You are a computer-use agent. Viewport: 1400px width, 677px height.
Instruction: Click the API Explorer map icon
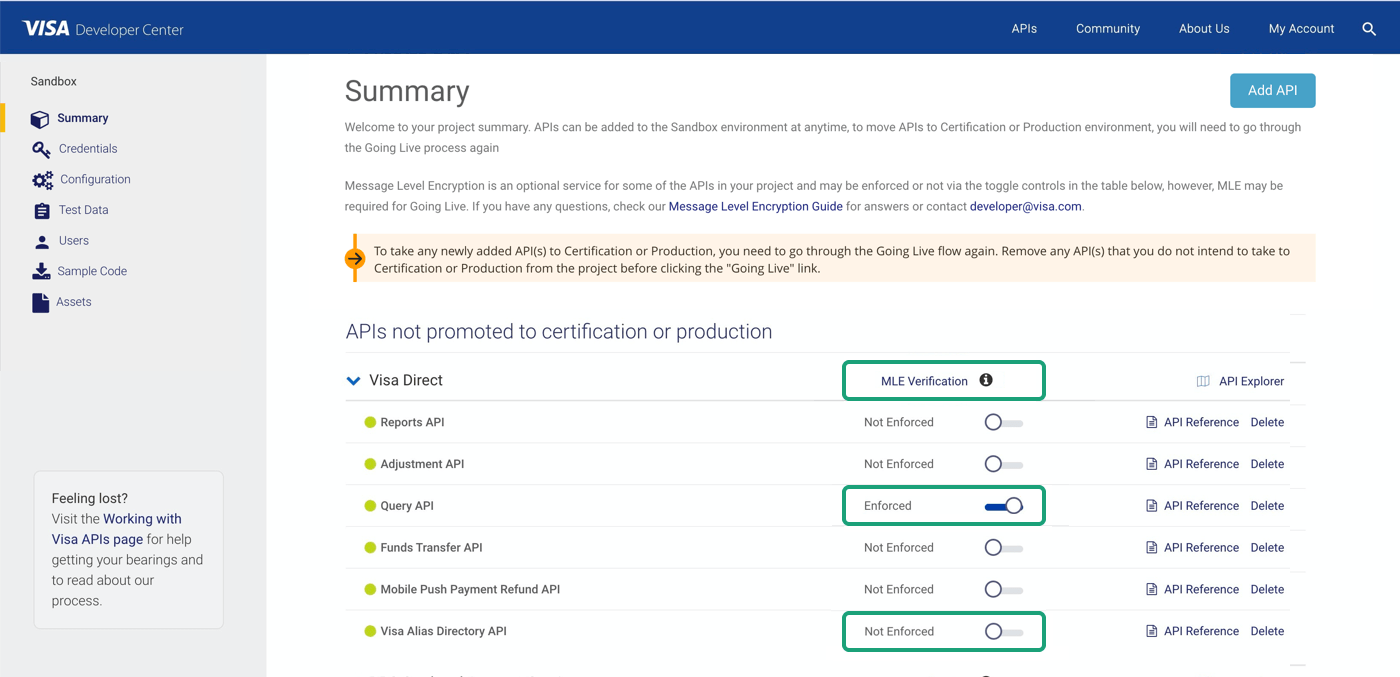click(x=1203, y=381)
